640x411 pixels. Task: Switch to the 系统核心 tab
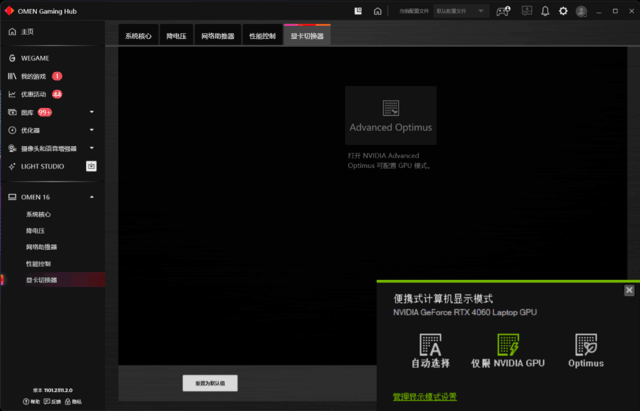pos(138,36)
